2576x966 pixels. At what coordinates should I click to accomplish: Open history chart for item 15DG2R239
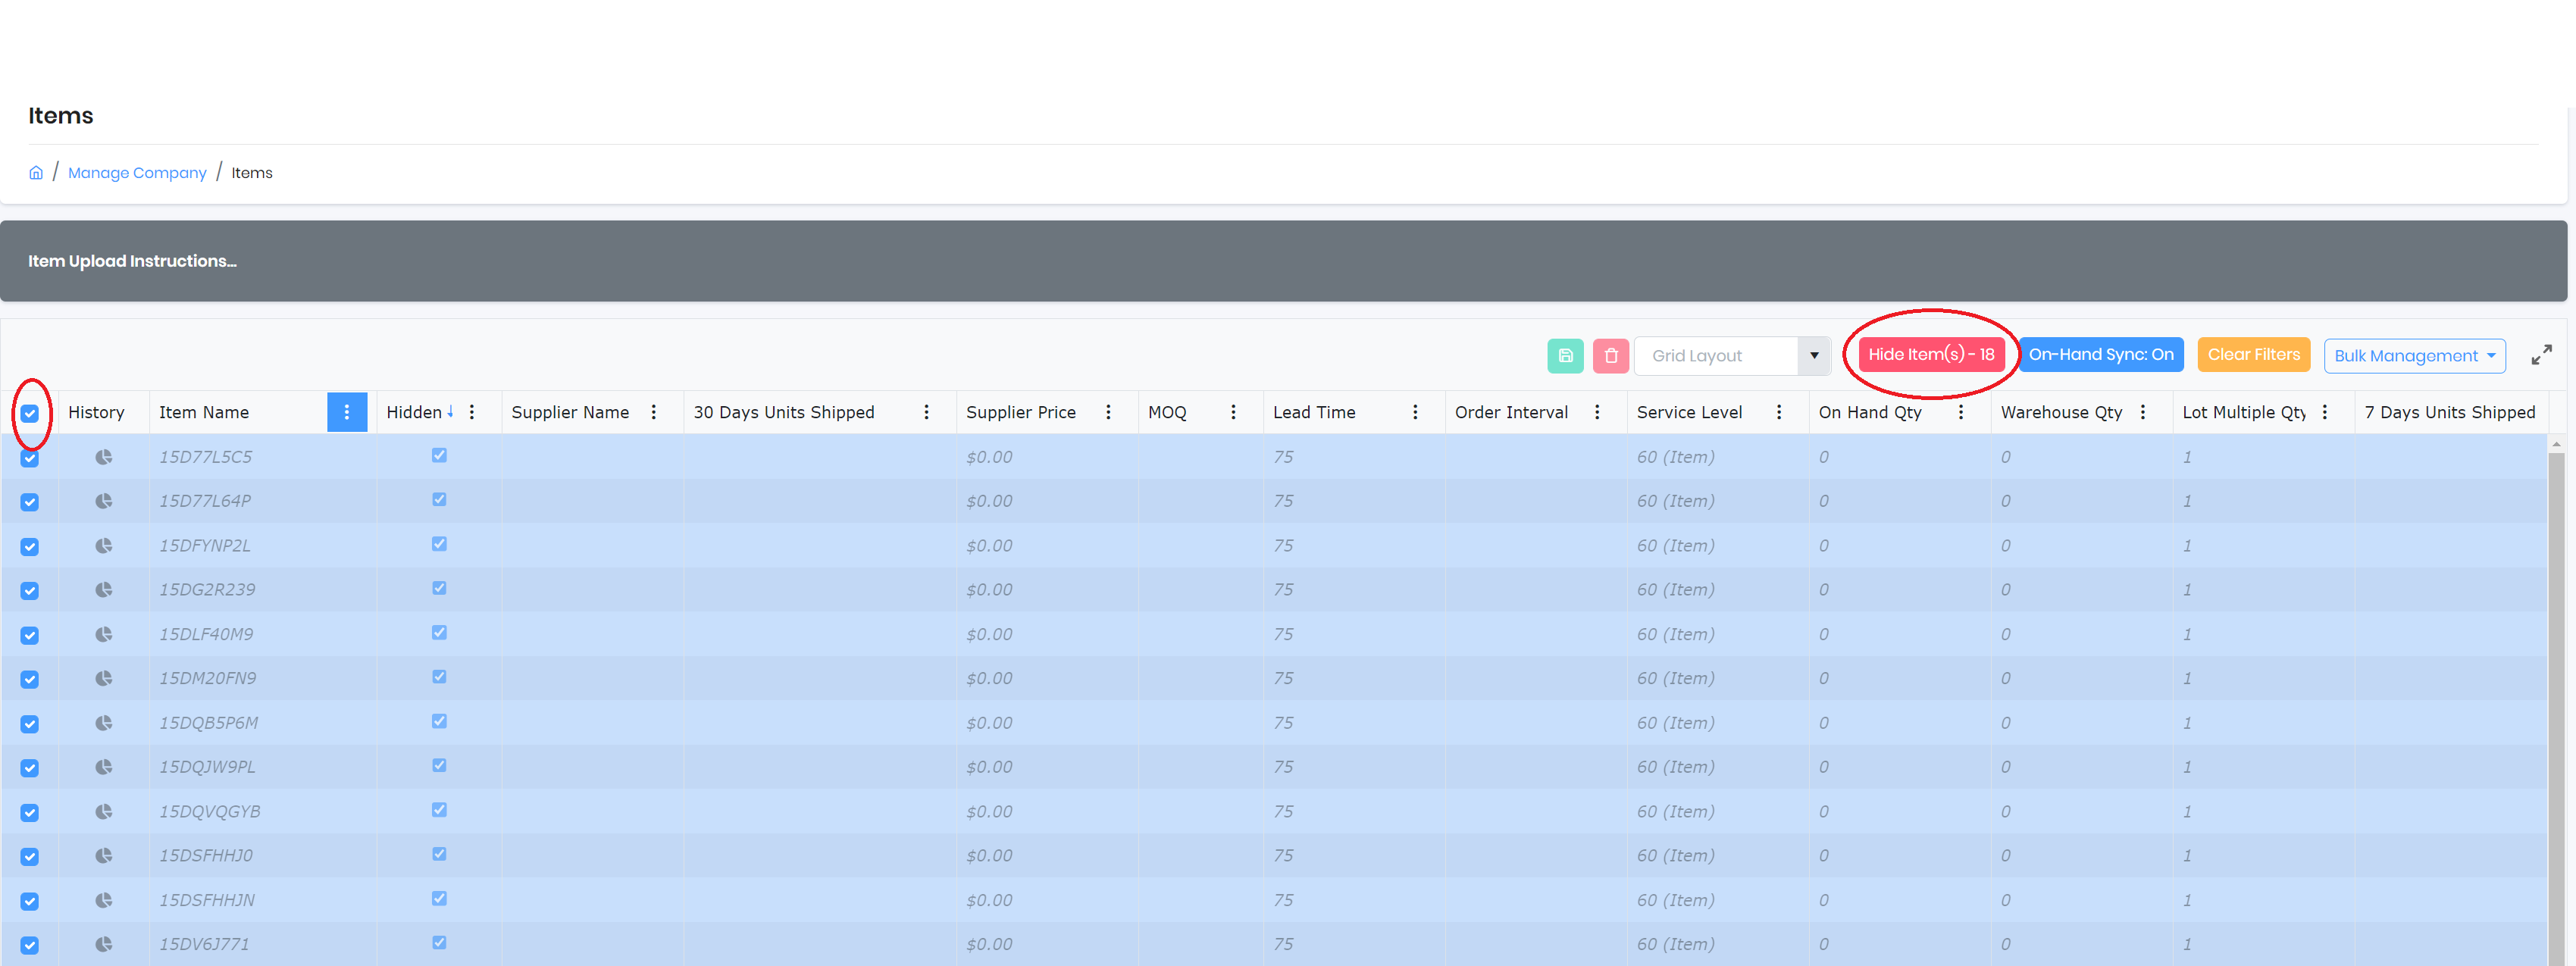(103, 590)
